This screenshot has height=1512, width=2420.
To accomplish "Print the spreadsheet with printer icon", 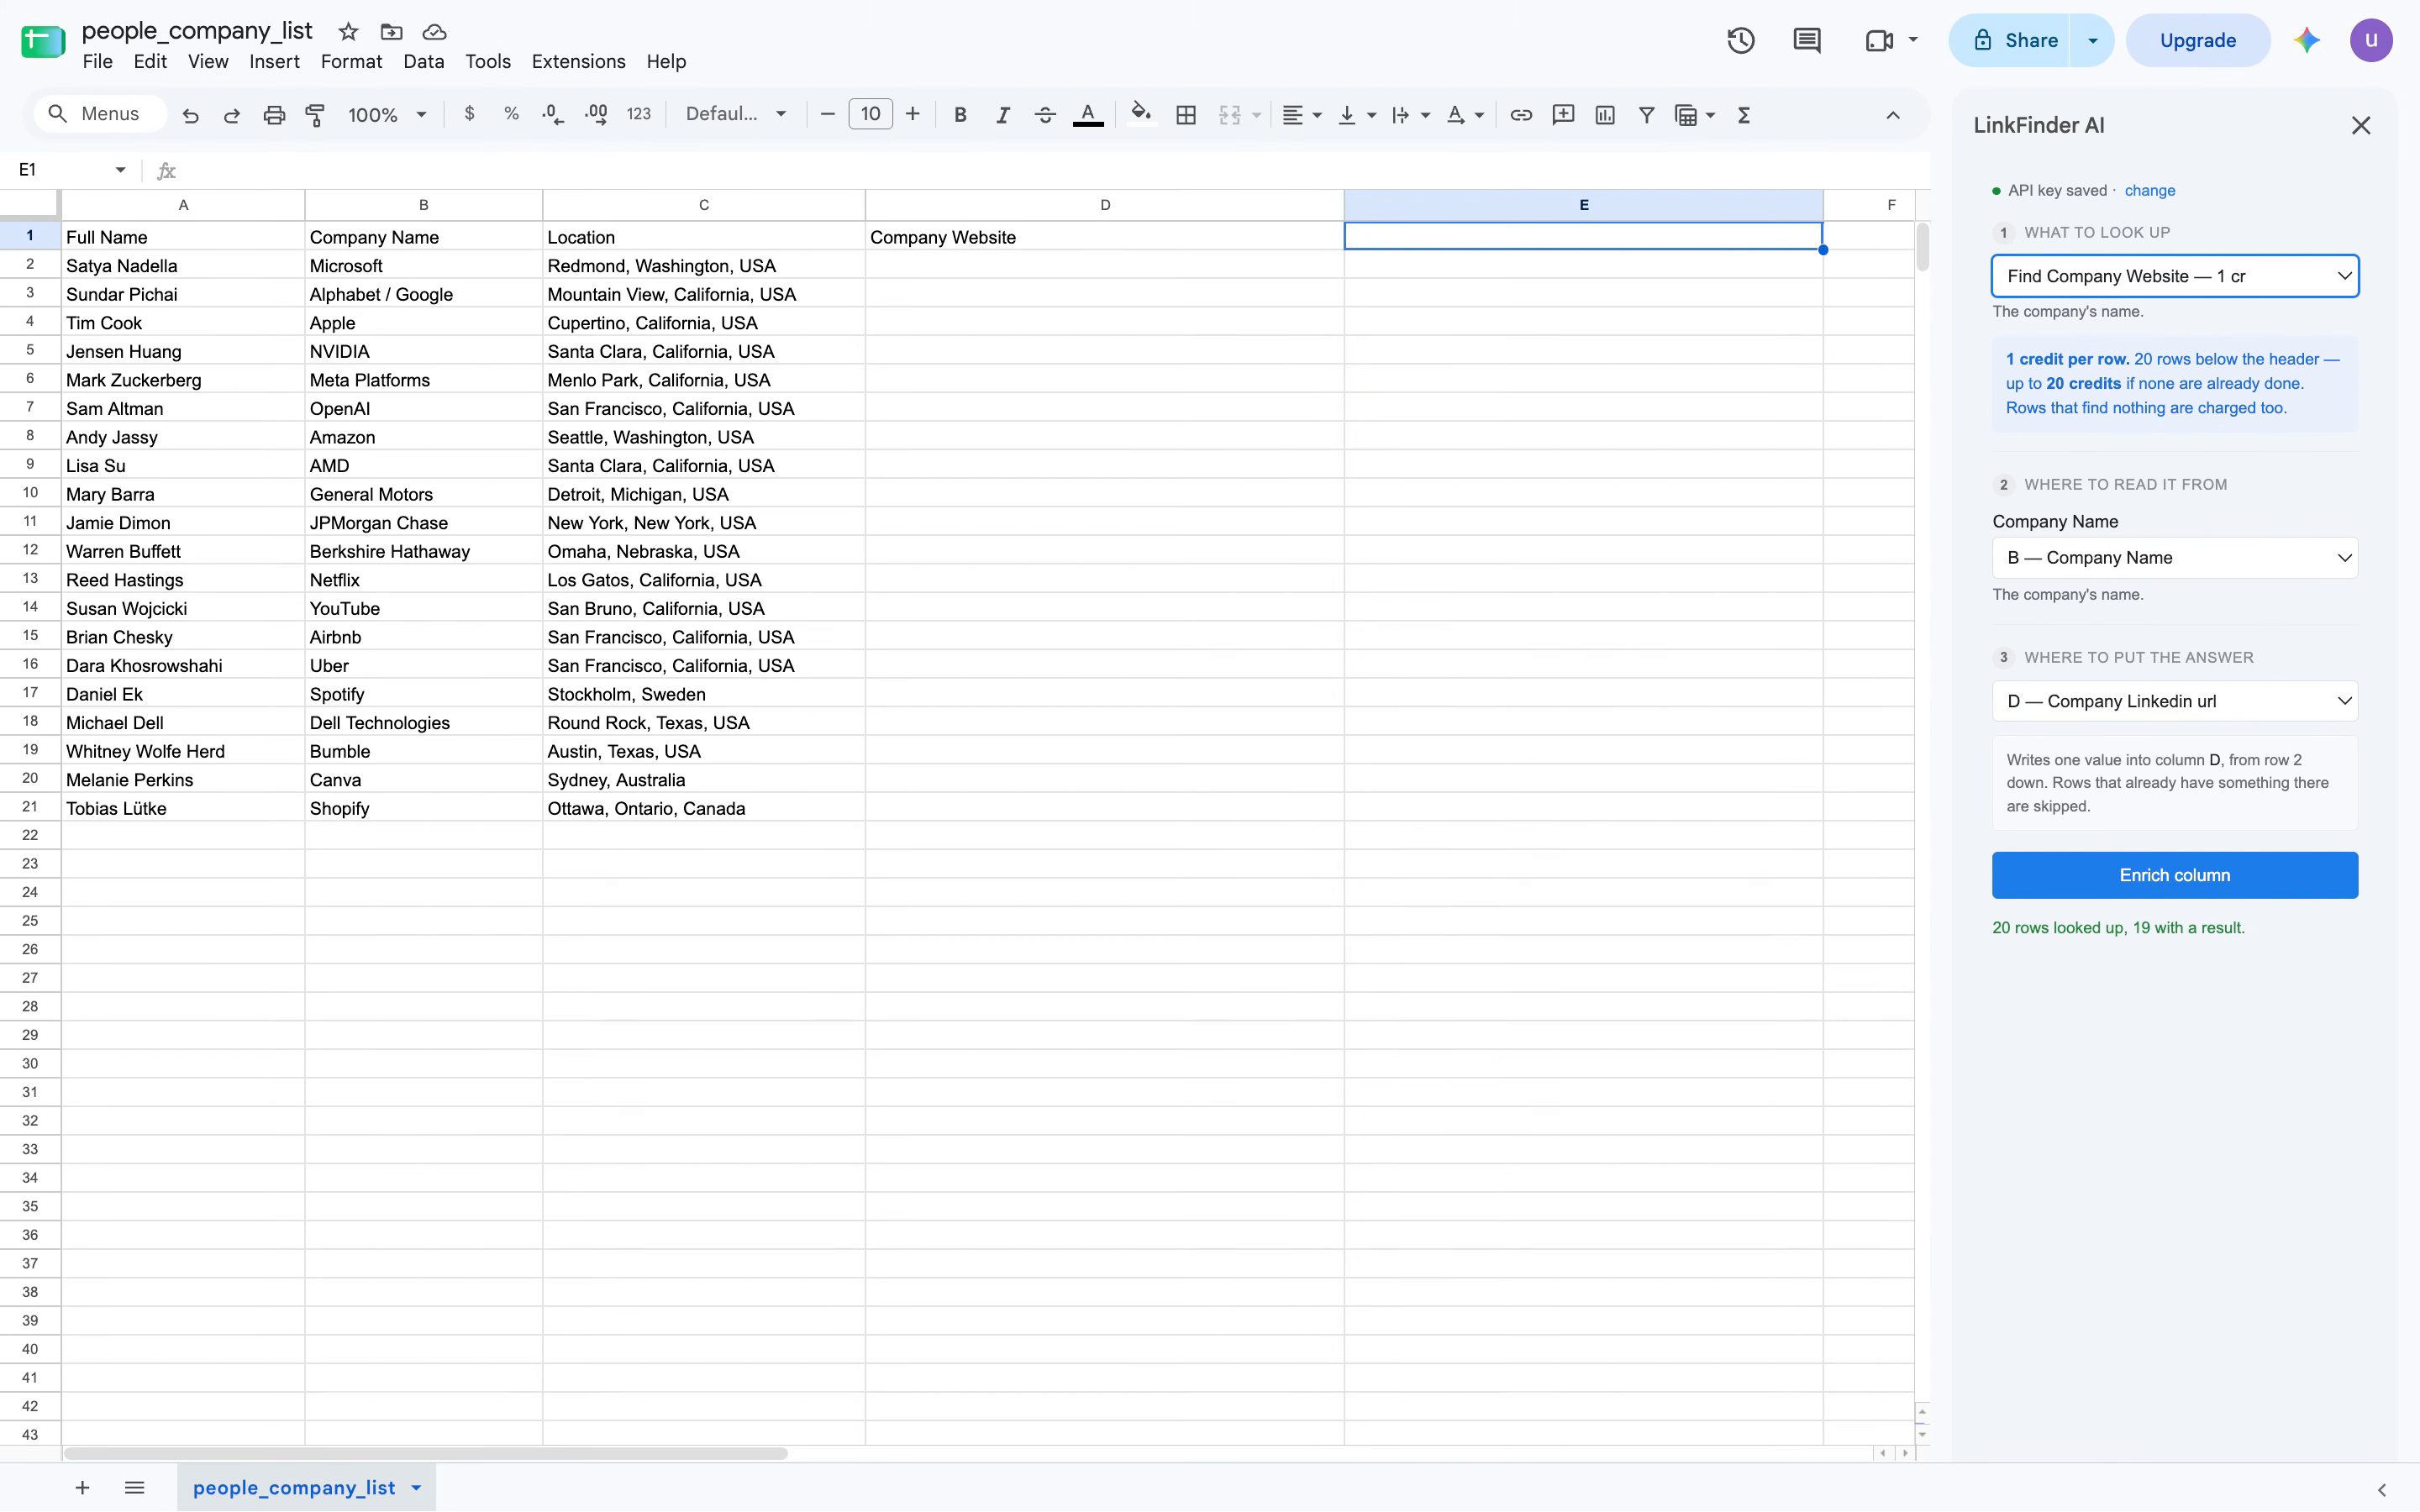I will click(x=274, y=115).
